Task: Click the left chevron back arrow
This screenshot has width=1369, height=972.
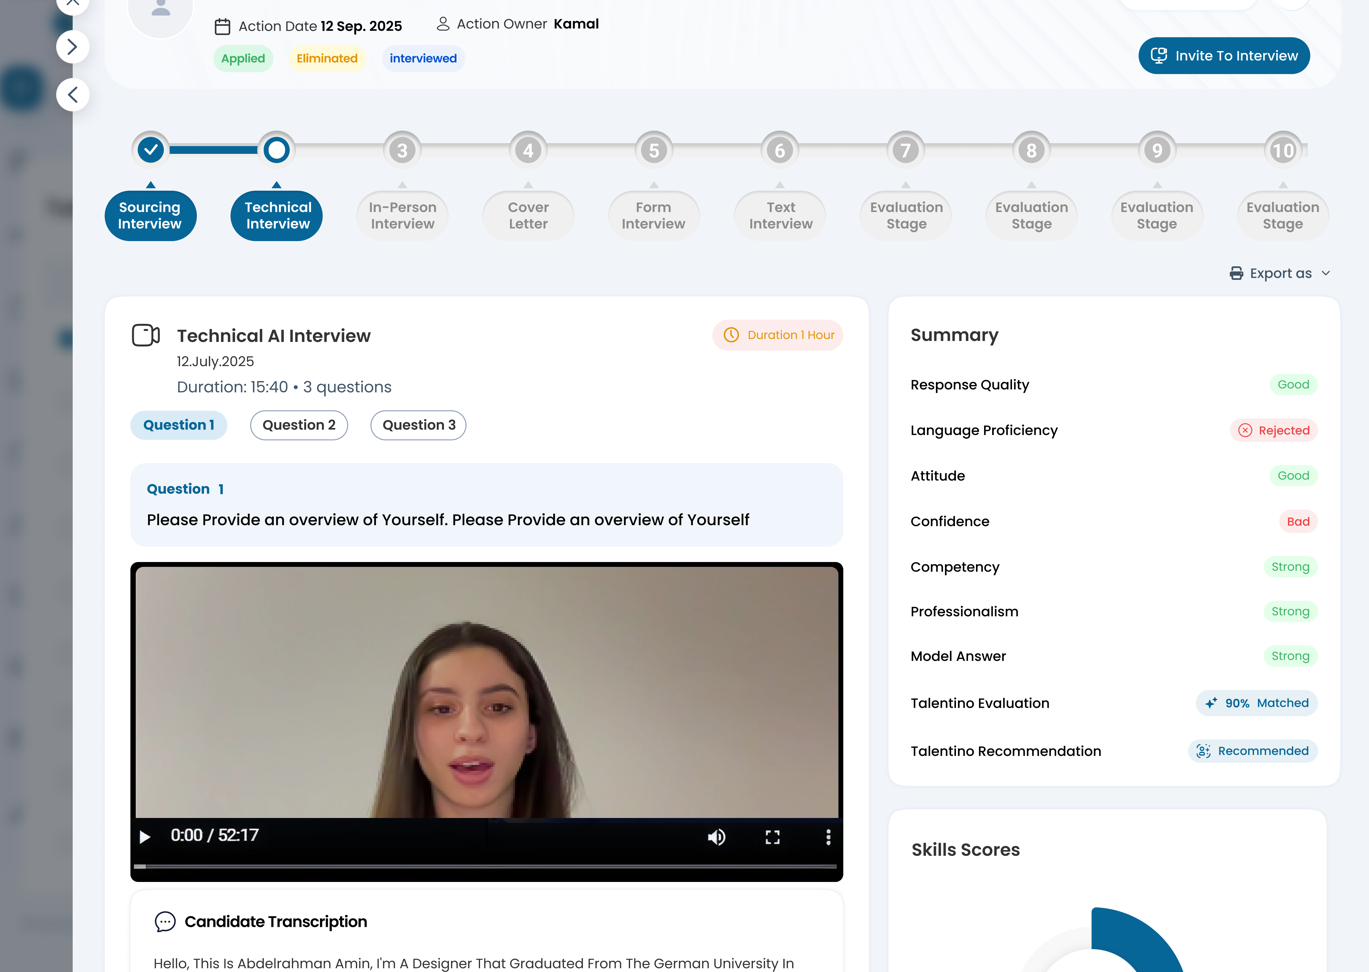Action: (72, 95)
